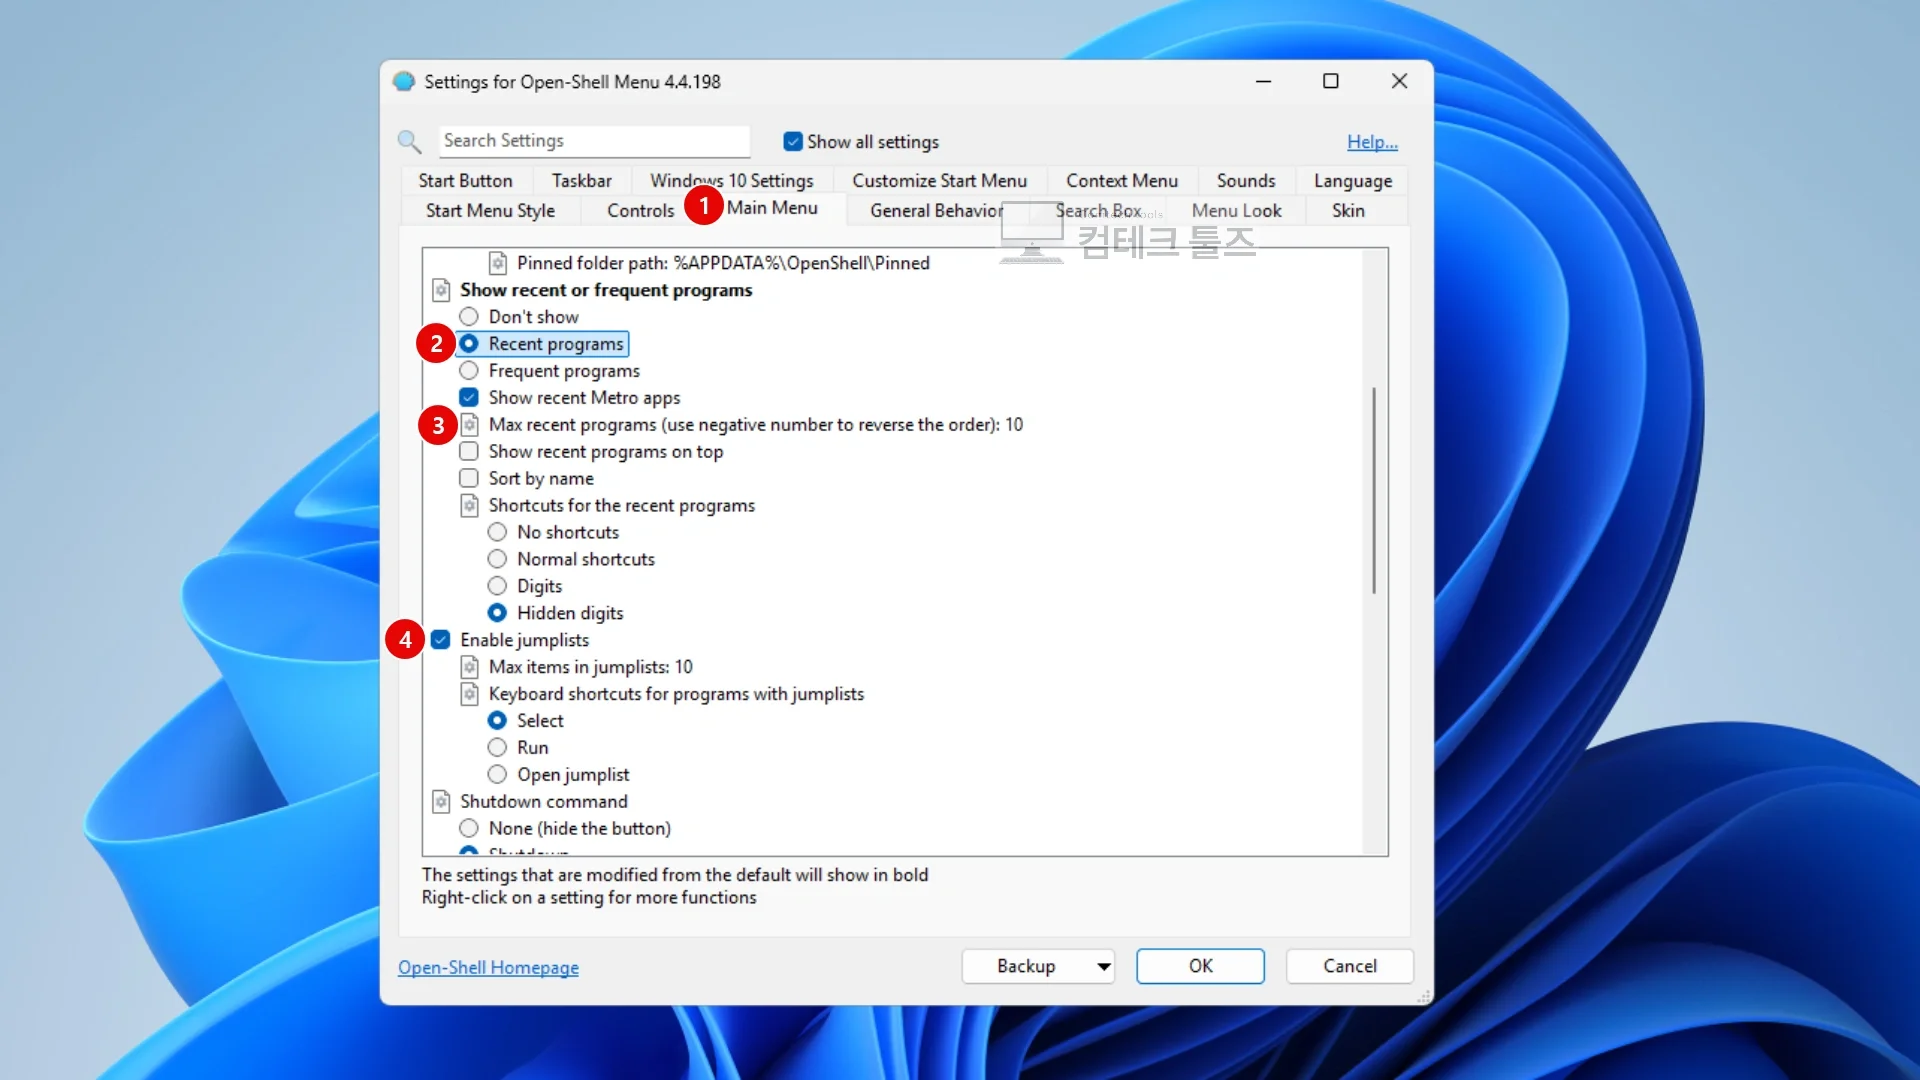This screenshot has width=1920, height=1080.
Task: Click the Shutdown command setting icon
Action: pyautogui.click(x=441, y=802)
